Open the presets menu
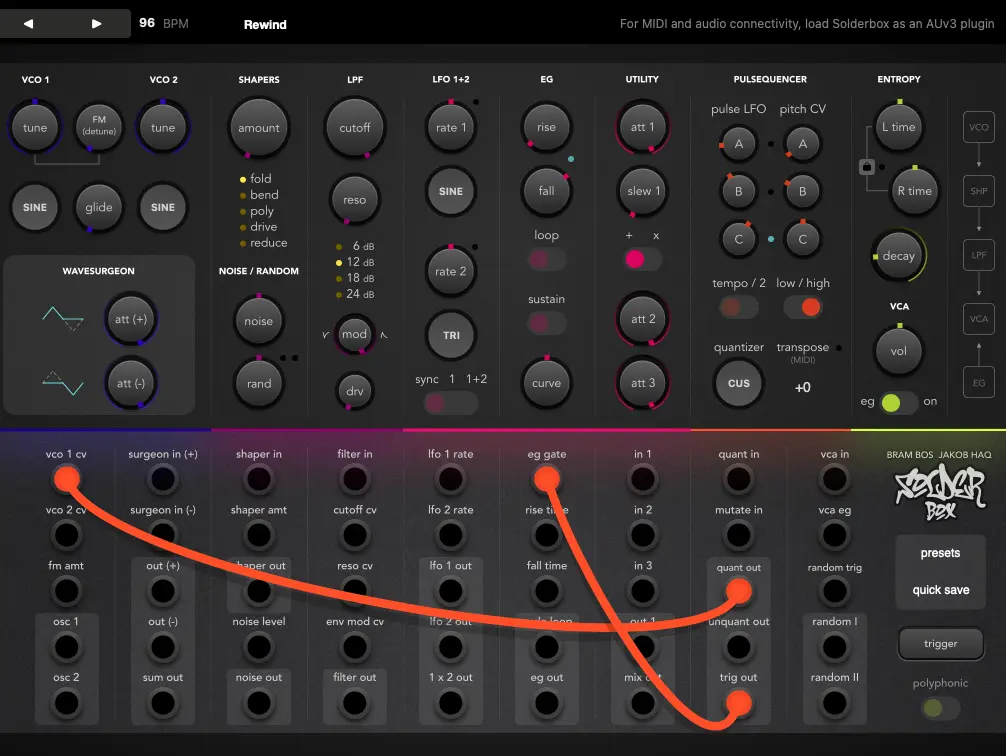The height and width of the screenshot is (756, 1006). click(941, 553)
